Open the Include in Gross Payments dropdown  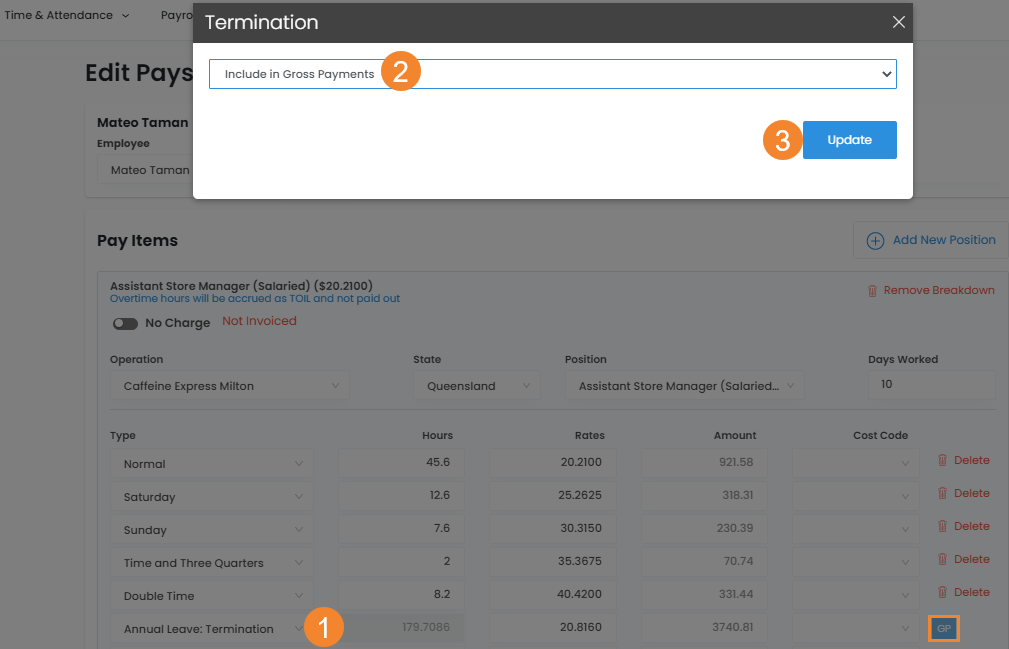coord(552,74)
